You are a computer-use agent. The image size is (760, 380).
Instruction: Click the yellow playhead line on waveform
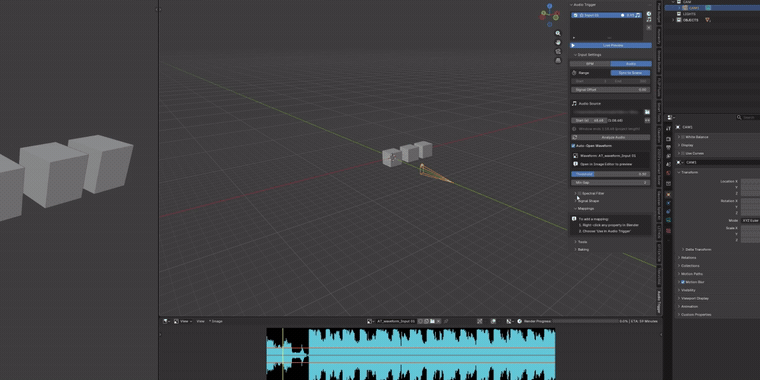[283, 354]
